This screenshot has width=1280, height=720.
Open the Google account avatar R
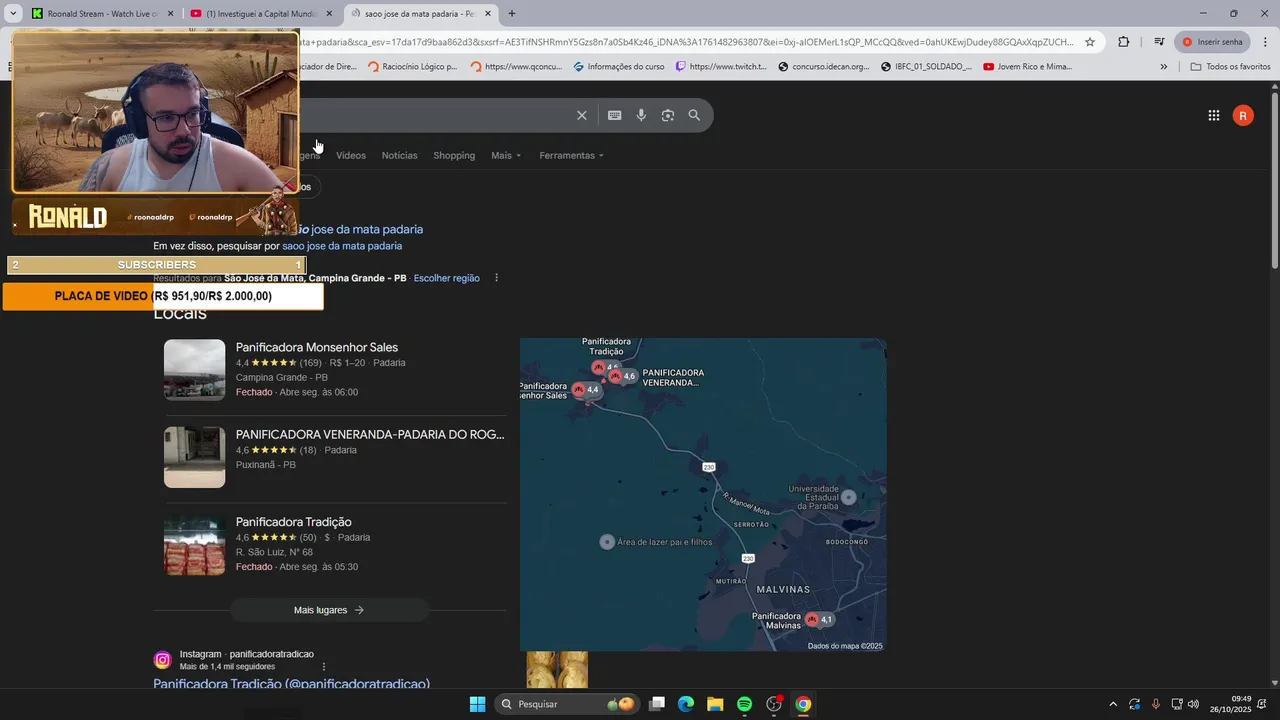(1243, 116)
